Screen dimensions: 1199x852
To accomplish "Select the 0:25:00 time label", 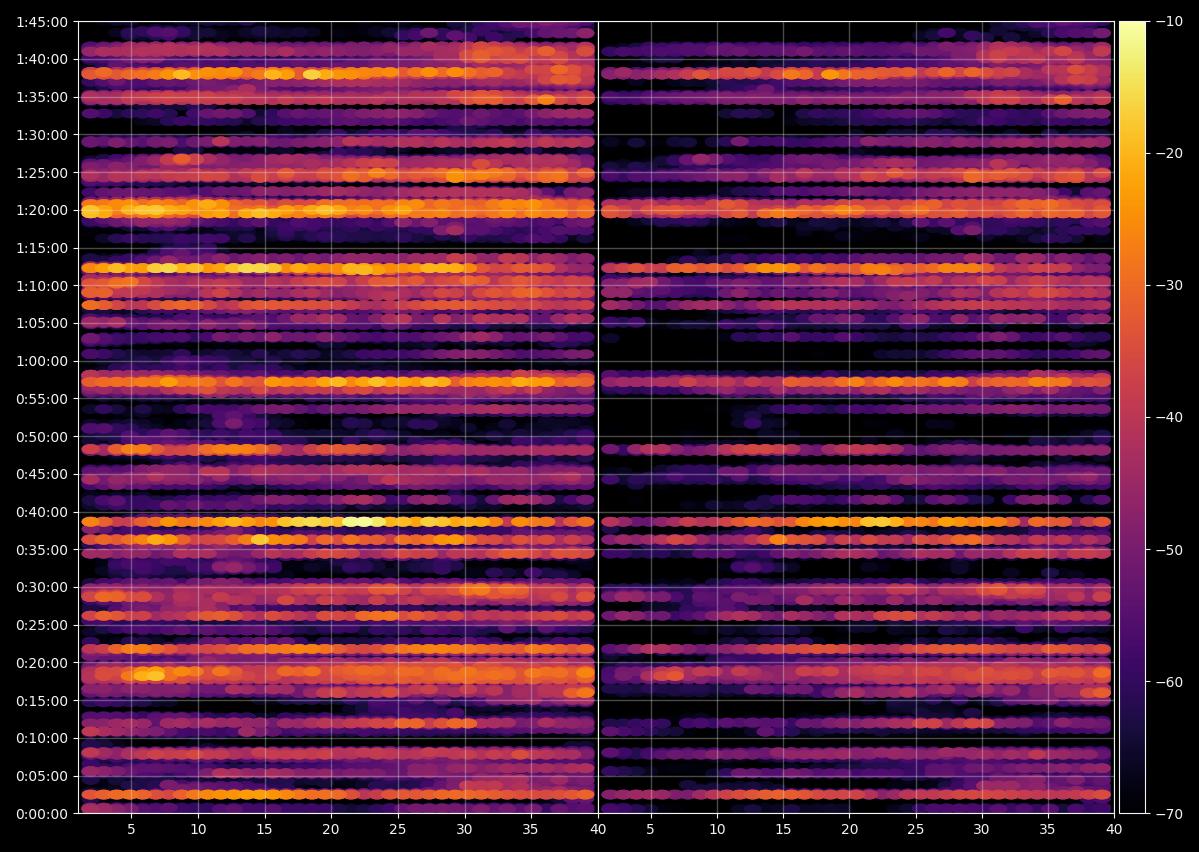I will pyautogui.click(x=42, y=626).
